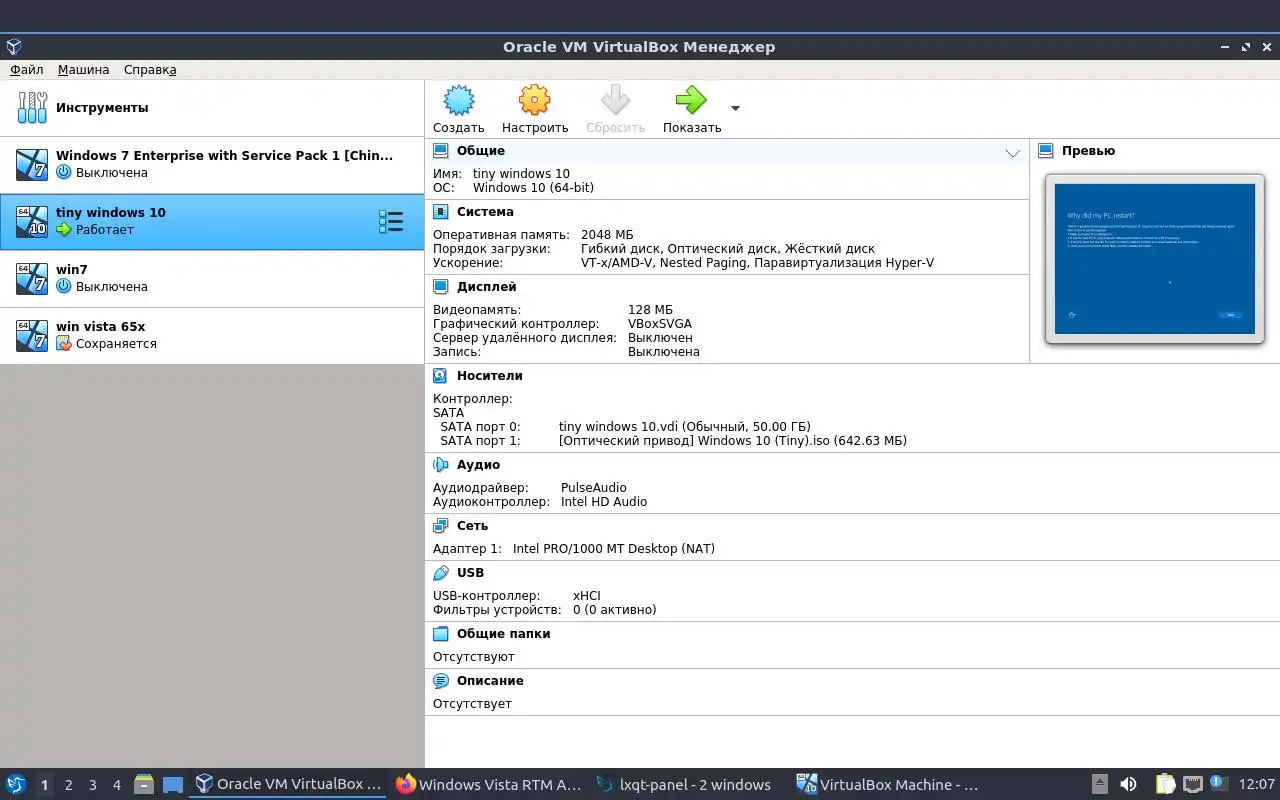1280x800 pixels.
Task: Click the Intel PRO/1000 MT Desktop adapter text
Action: (x=614, y=549)
